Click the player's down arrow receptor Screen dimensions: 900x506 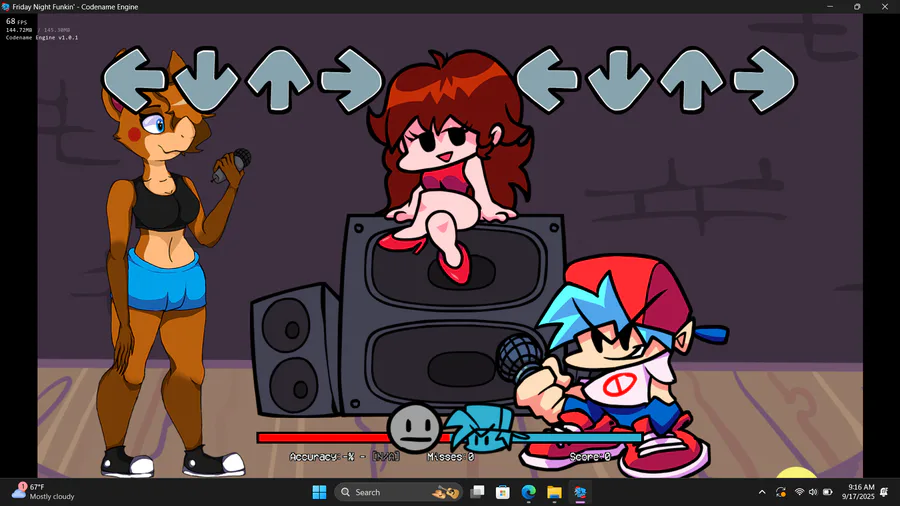click(619, 80)
